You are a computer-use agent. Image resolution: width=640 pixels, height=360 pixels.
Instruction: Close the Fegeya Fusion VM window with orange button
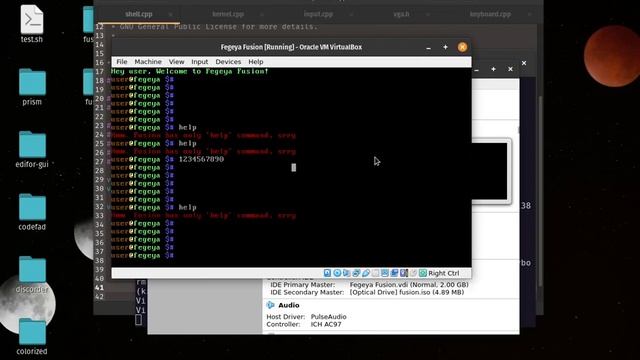[462, 47]
